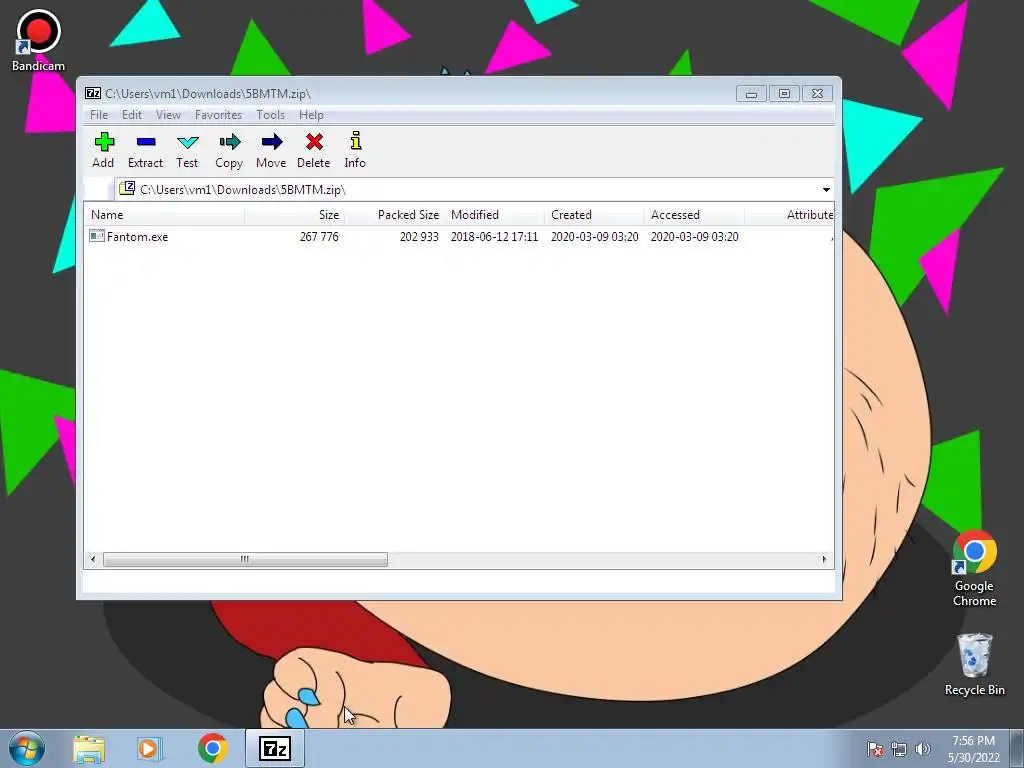
Task: Select the Fantom.exe file name
Action: (137, 236)
